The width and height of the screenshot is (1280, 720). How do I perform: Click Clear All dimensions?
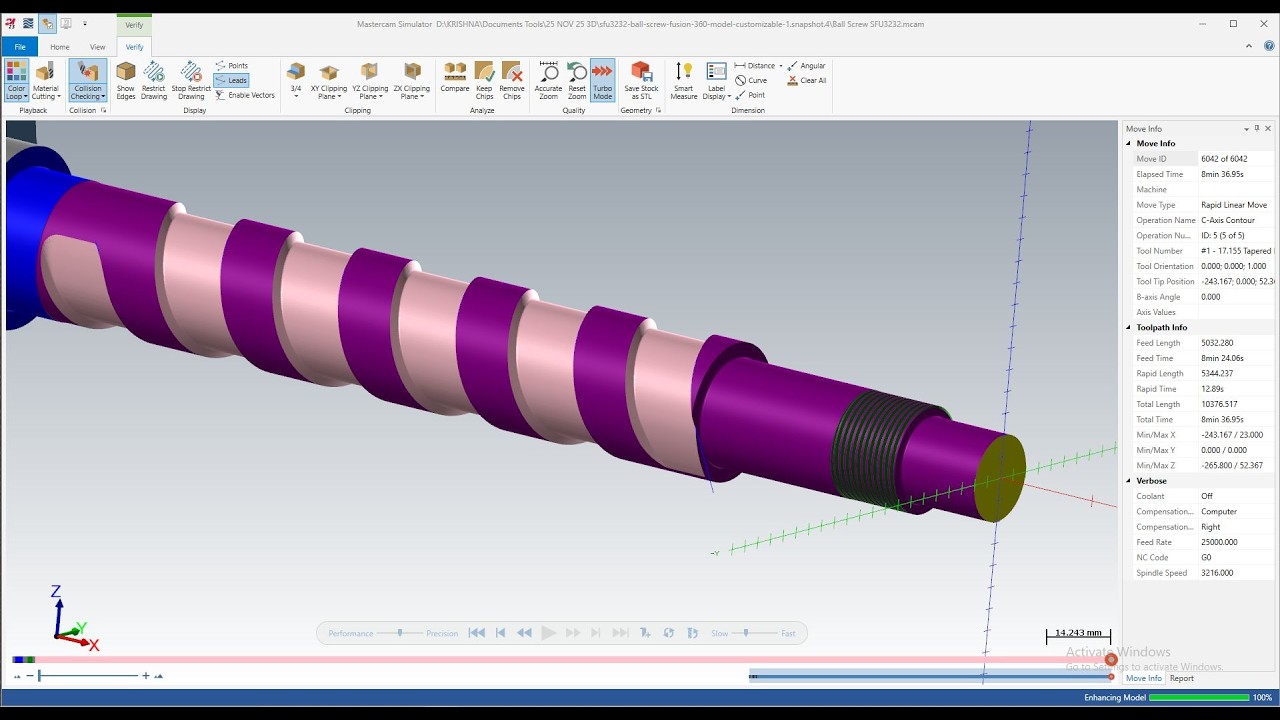[x=807, y=81]
